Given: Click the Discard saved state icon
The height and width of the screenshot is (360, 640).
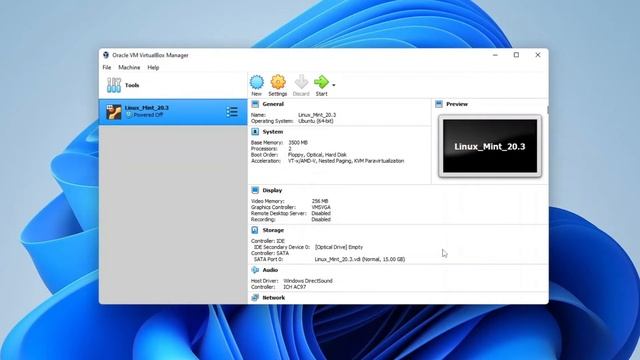Looking at the screenshot, I should point(301,82).
